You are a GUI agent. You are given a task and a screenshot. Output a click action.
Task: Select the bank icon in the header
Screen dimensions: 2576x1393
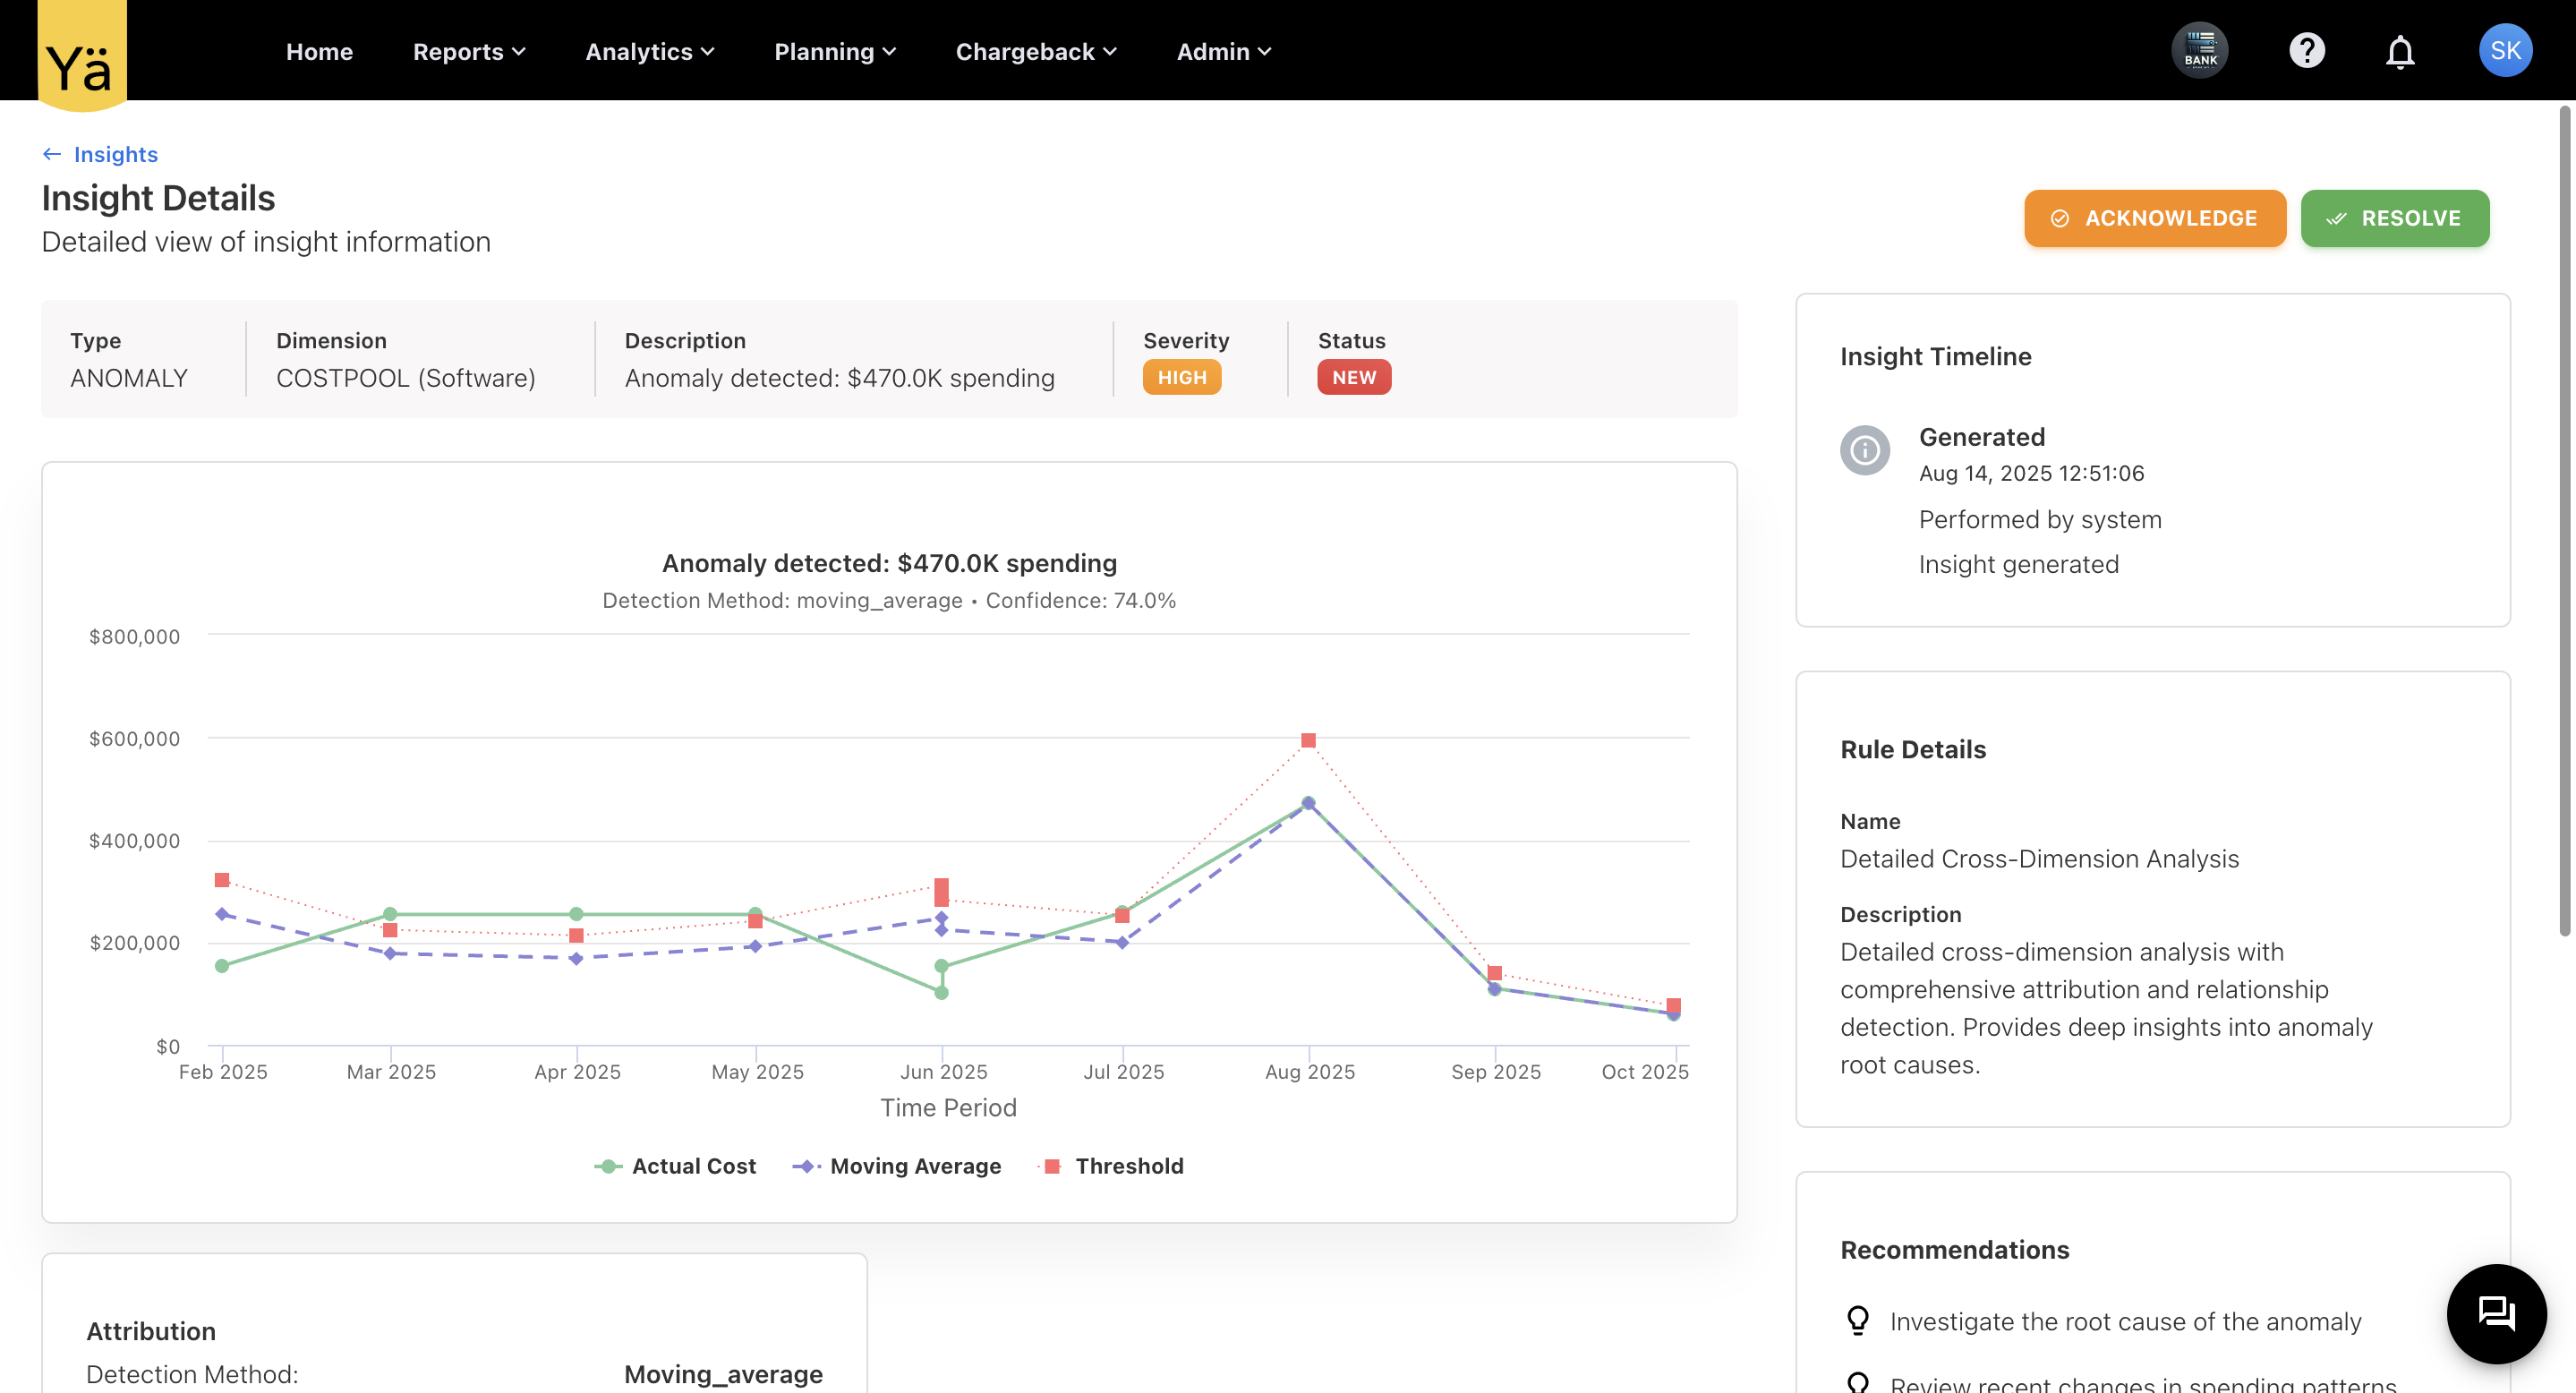point(2200,49)
